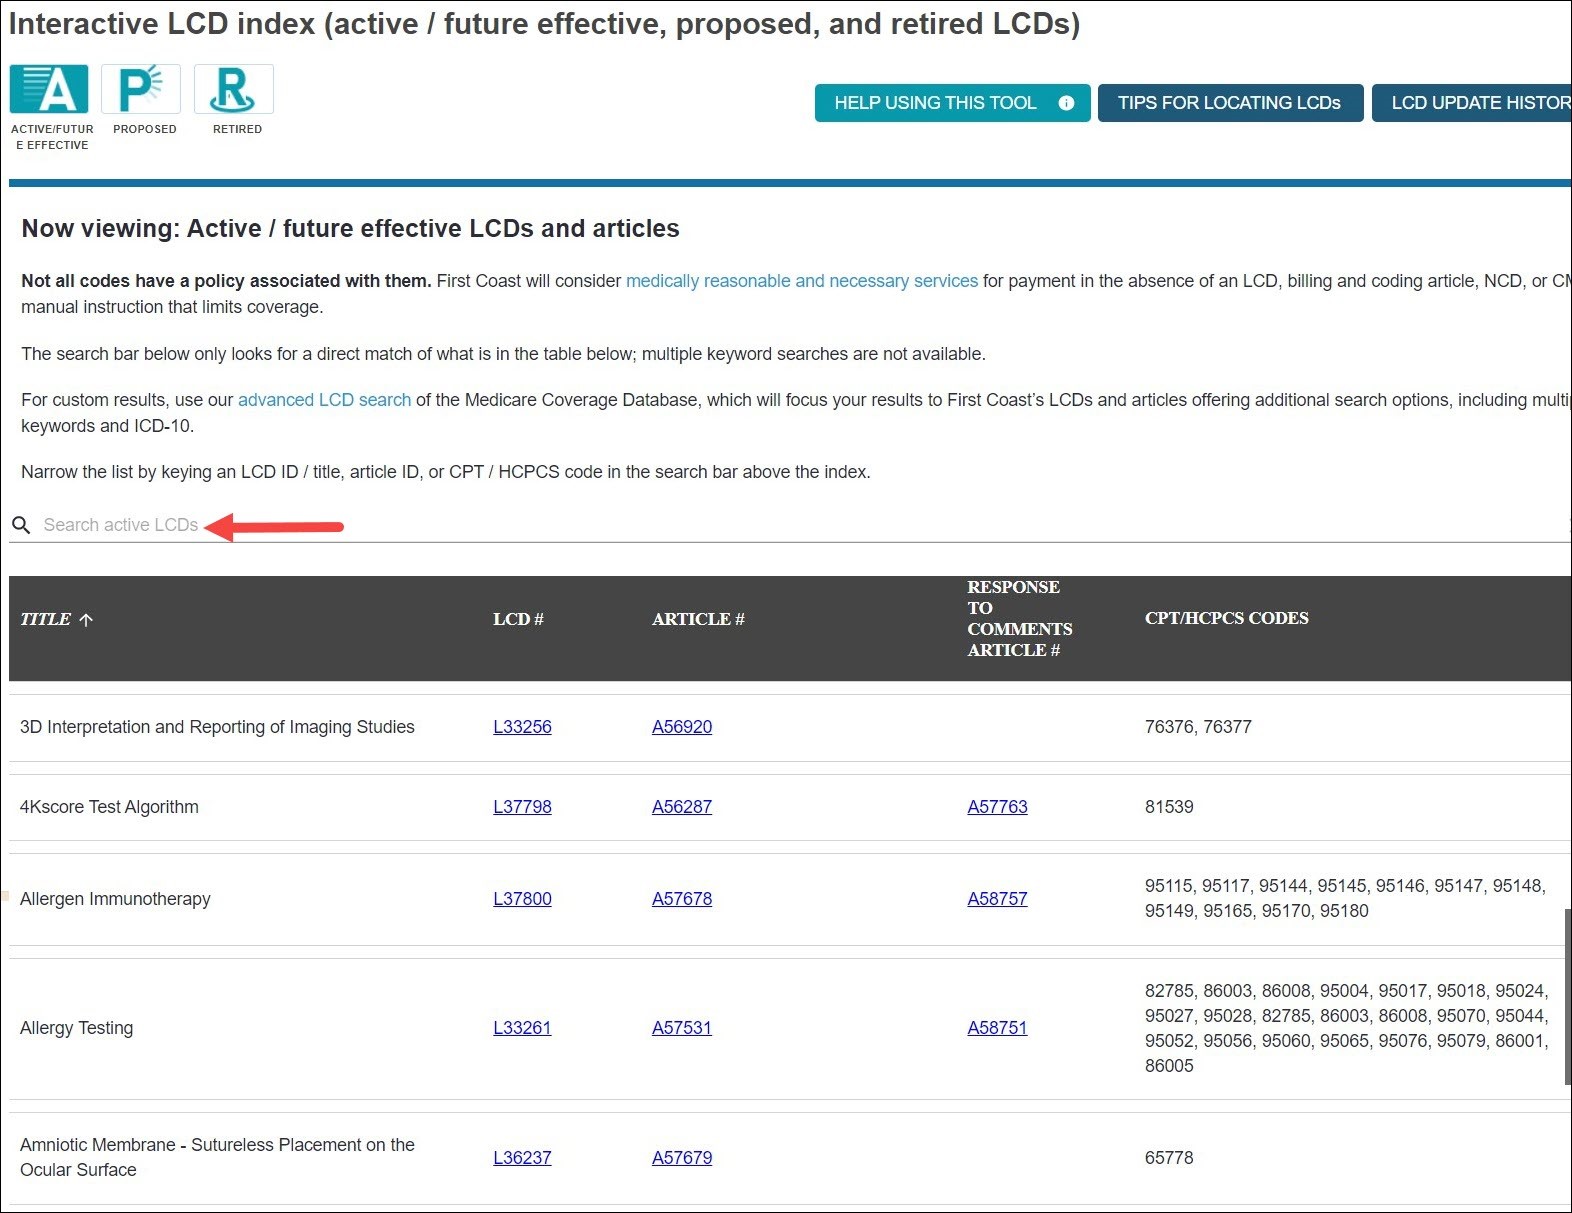This screenshot has height=1213, width=1572.
Task: Open LCD Update History button
Action: pos(1475,103)
